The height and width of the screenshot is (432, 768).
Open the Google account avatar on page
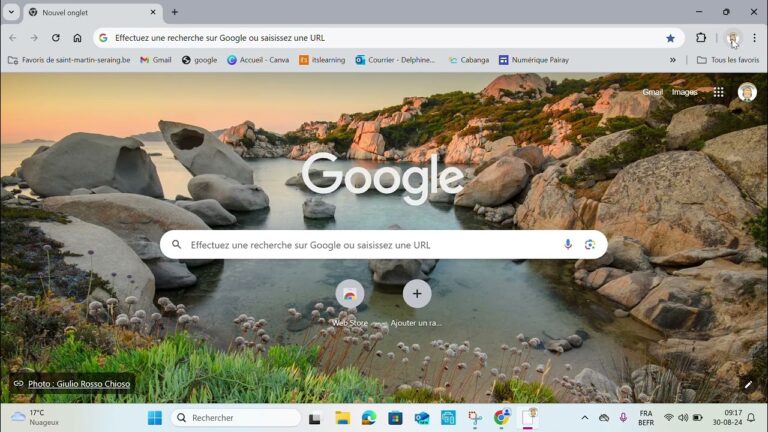tap(747, 92)
